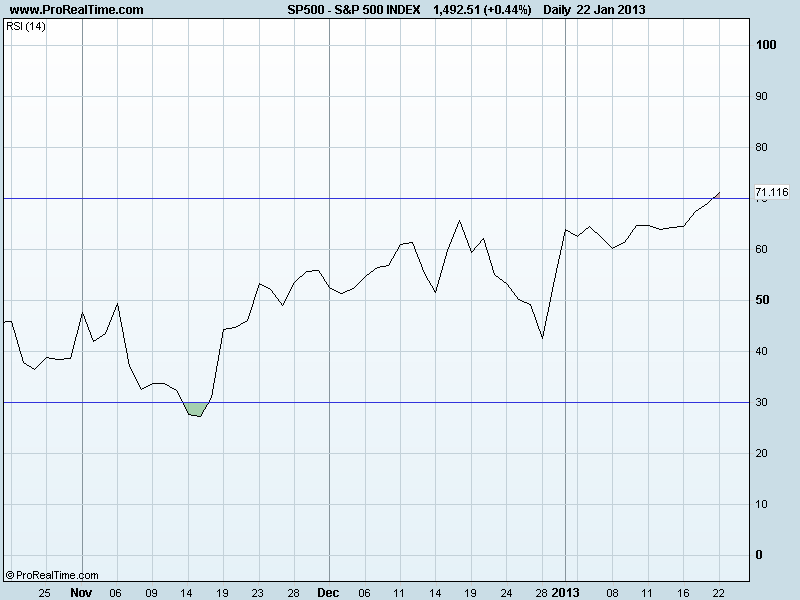Click the 09 date label on x-axis
This screenshot has height=600, width=800.
tap(152, 593)
